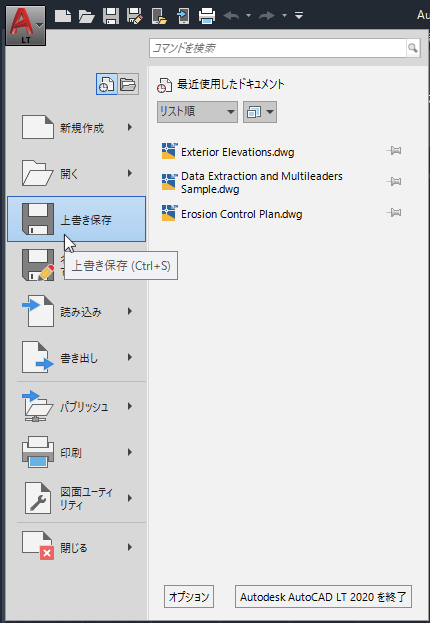This screenshot has width=430, height=623.
Task: Click DWG file icon of Exterior Elevations
Action: point(169,151)
